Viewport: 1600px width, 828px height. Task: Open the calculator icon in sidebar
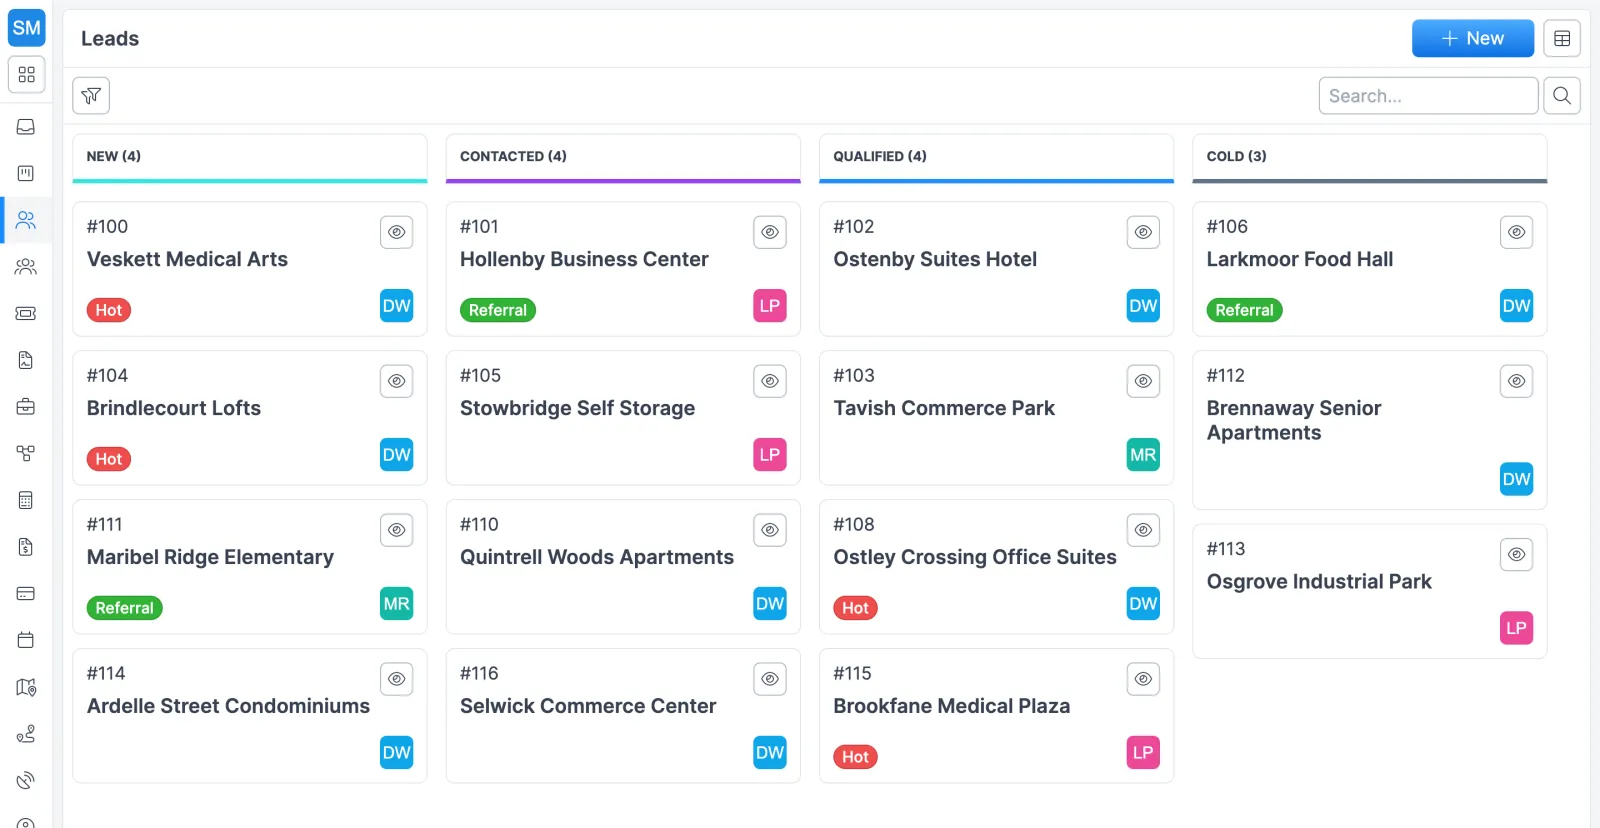26,500
